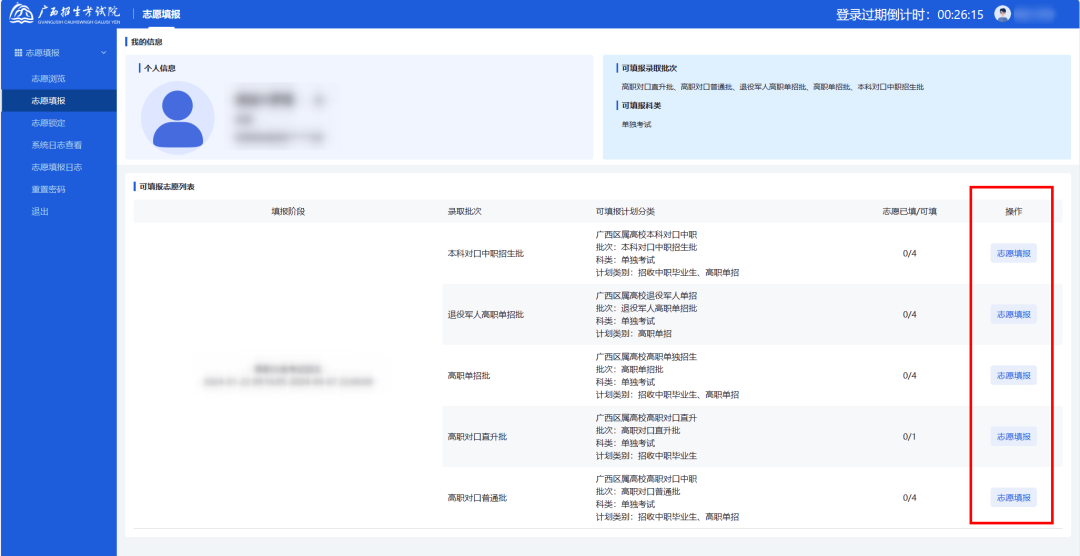Collapse the 志愿填报 sidebar group using its chevron
Image resolution: width=1080 pixels, height=556 pixels.
(x=103, y=52)
